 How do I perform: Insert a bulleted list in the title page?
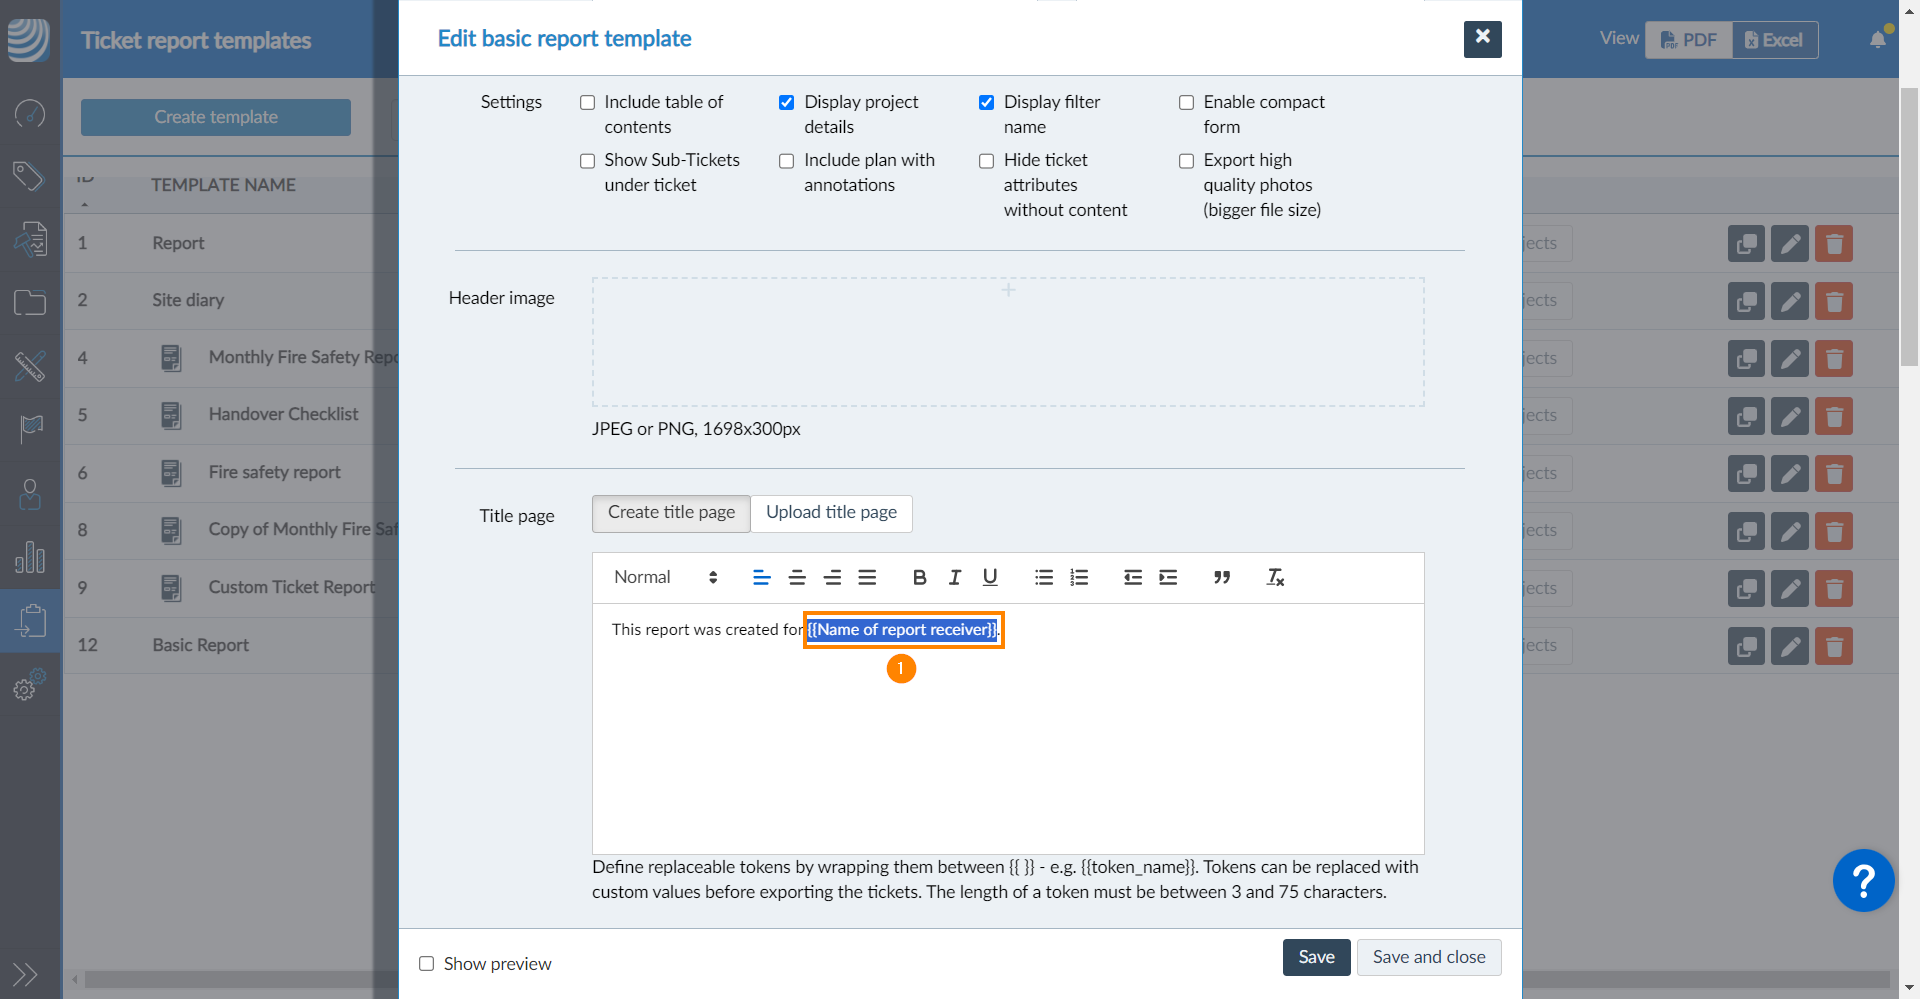click(1043, 577)
